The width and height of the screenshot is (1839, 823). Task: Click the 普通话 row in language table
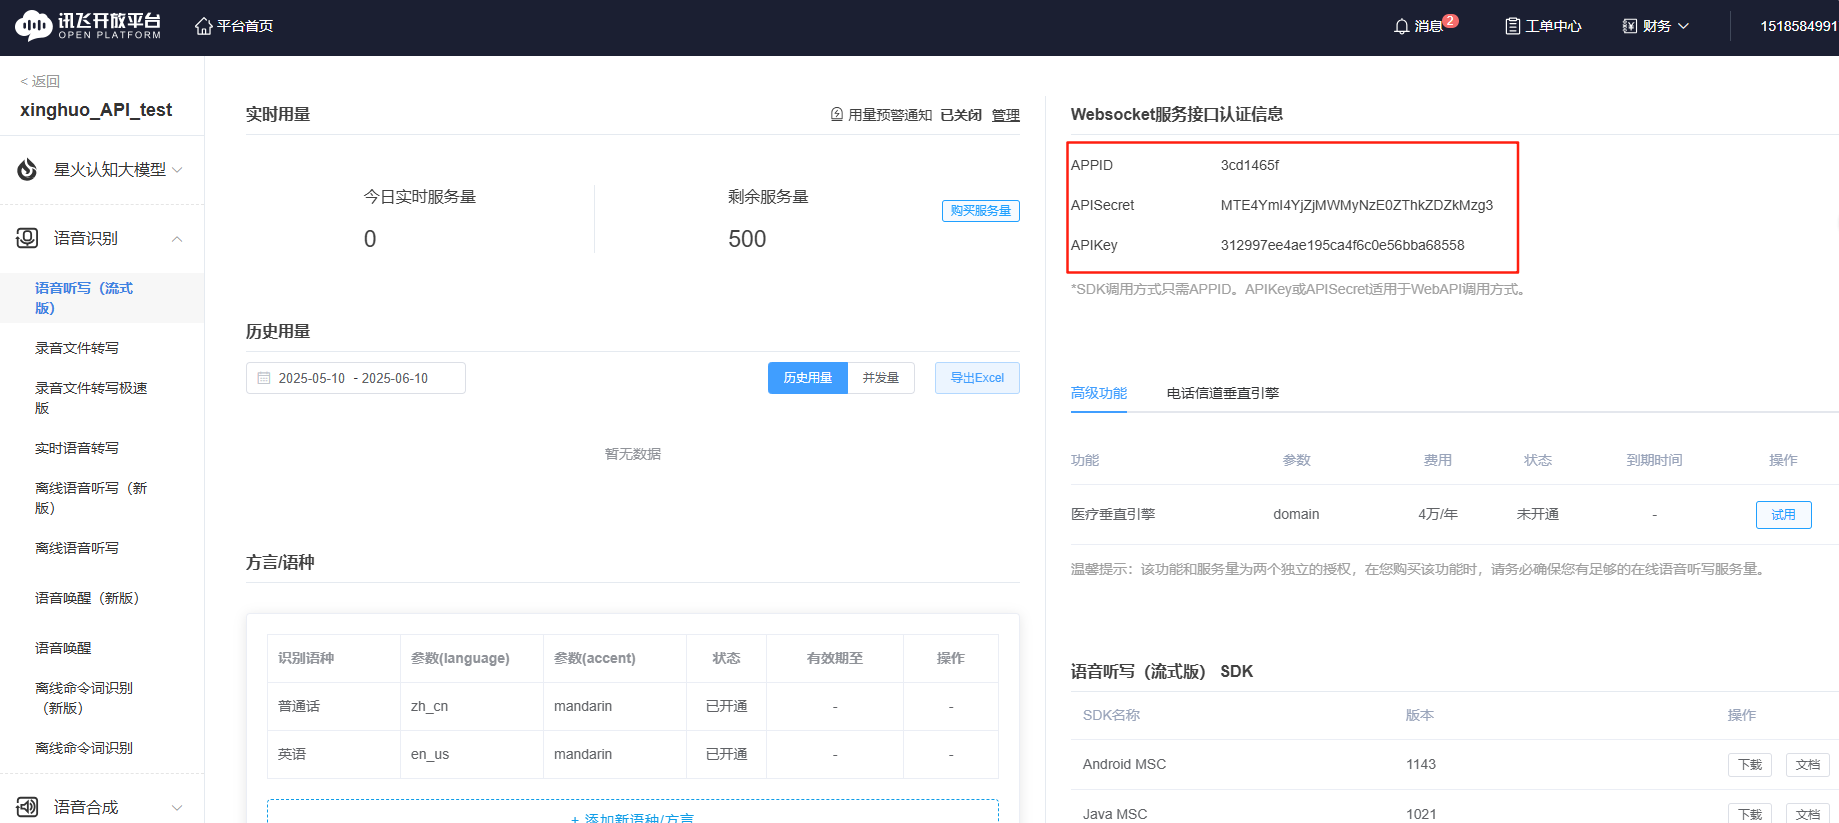click(633, 706)
